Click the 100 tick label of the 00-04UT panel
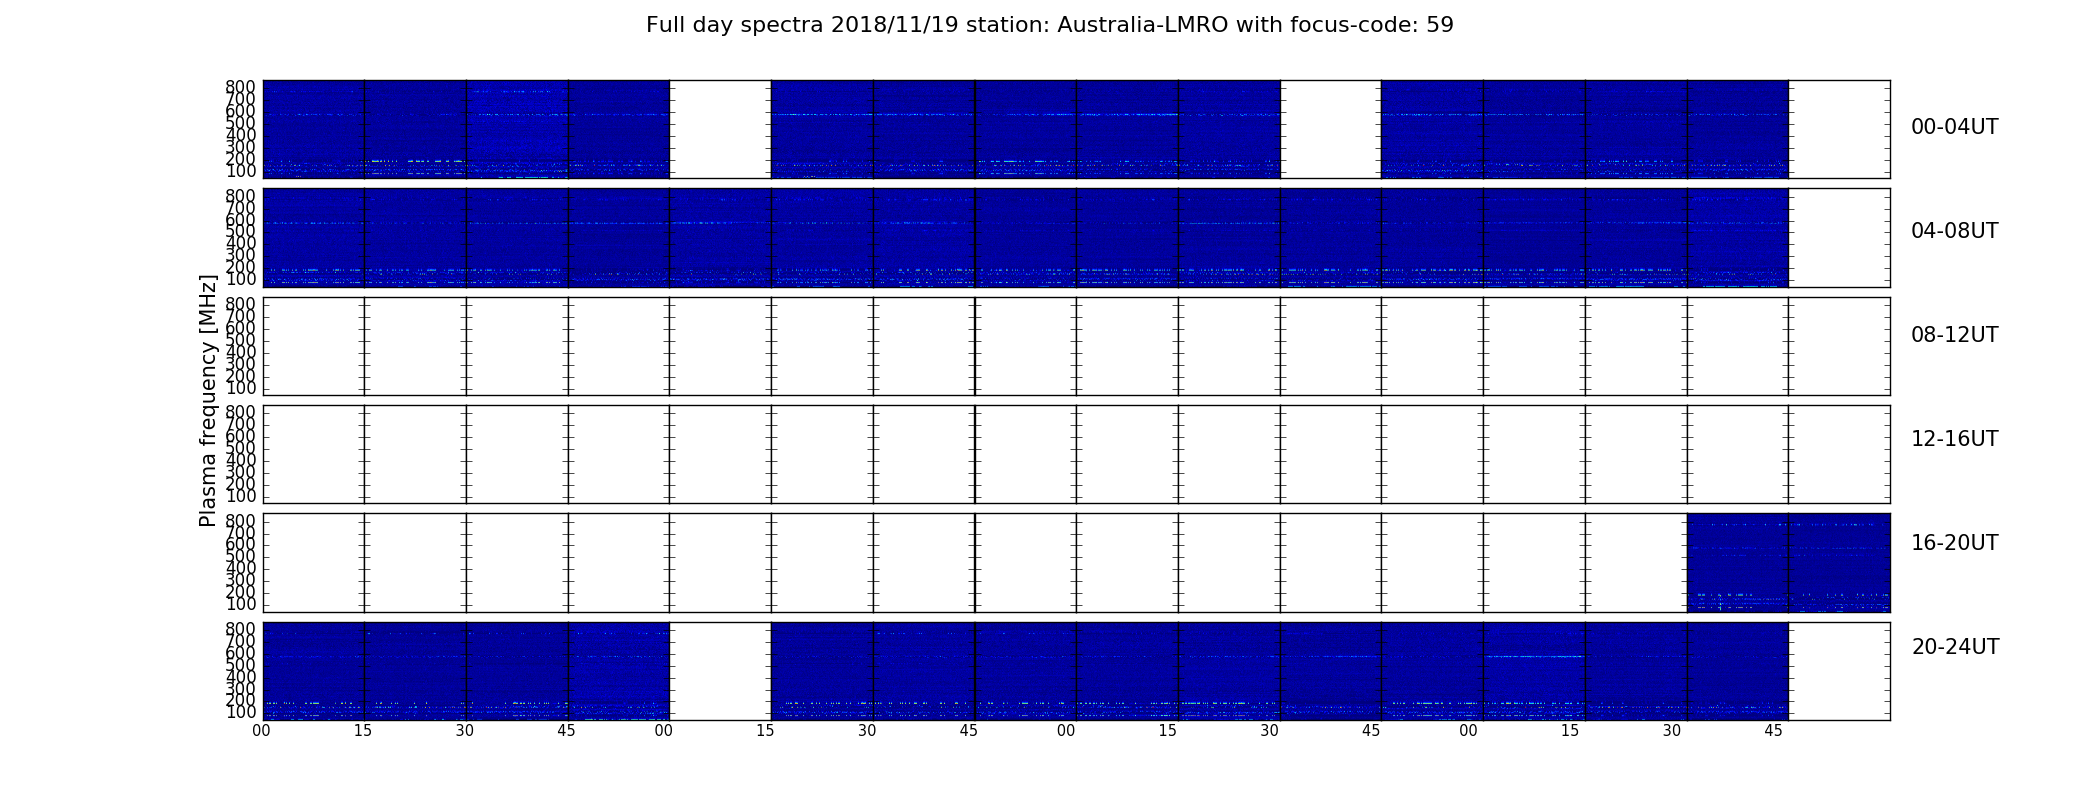Viewport: 2100px width, 800px height. coord(241,171)
